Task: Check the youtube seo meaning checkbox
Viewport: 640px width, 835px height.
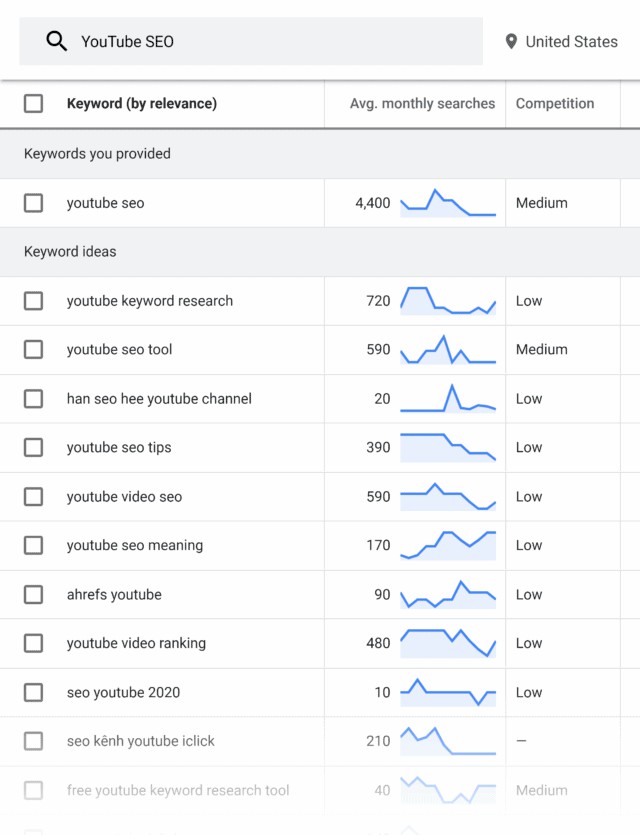Action: coord(34,545)
